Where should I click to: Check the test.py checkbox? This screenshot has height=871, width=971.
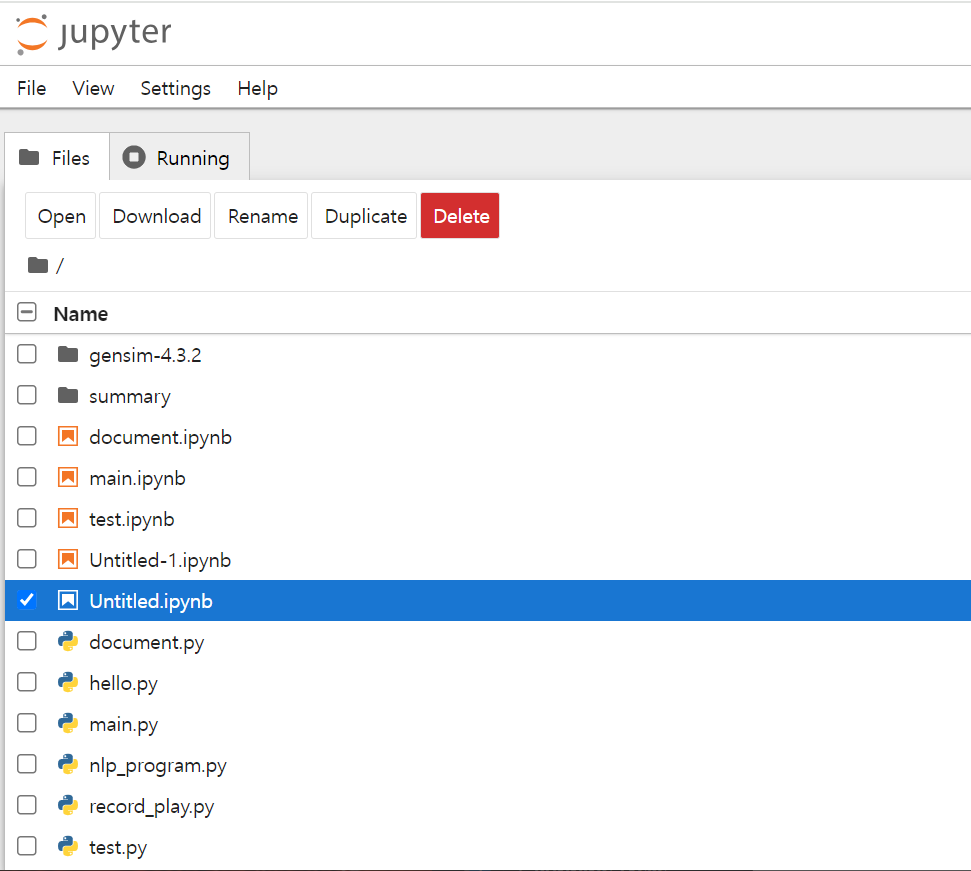[x=27, y=846]
